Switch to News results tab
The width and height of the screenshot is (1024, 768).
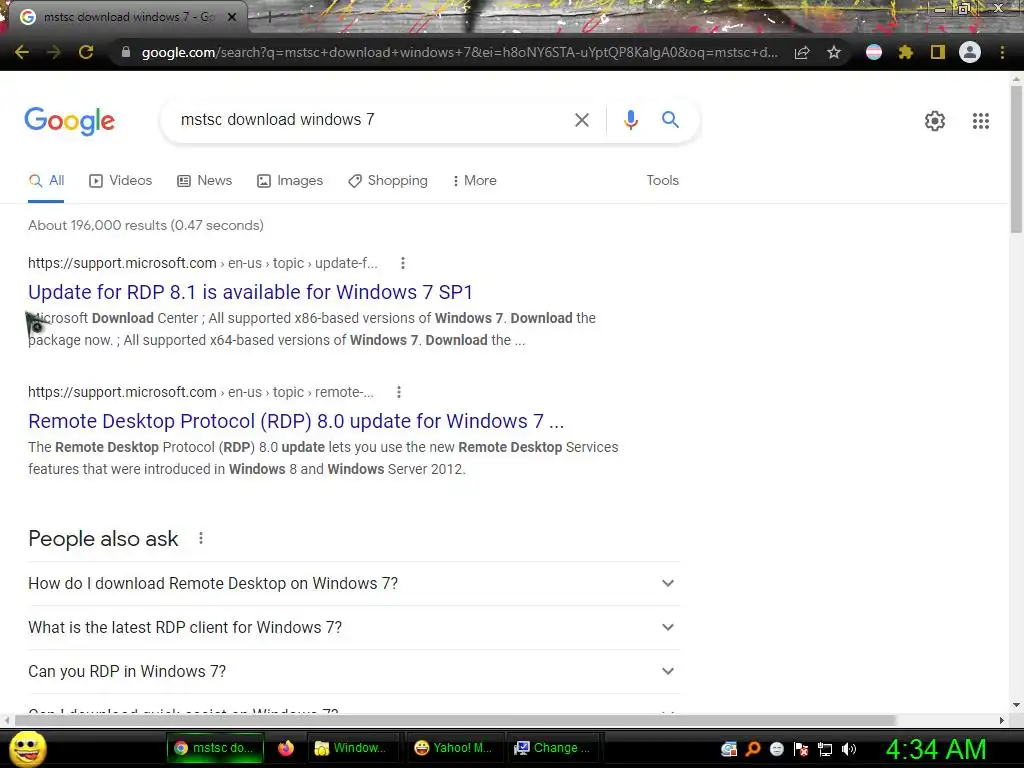point(204,180)
